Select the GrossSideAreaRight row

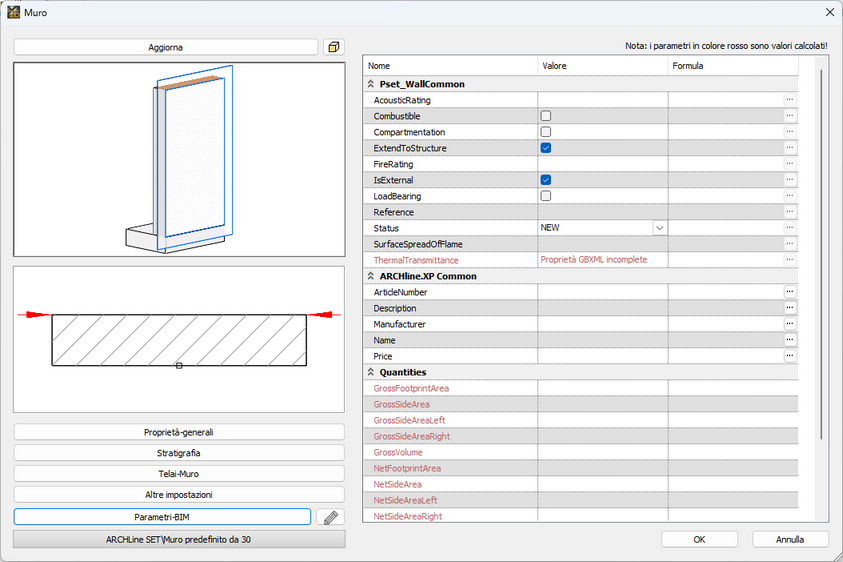(581, 436)
